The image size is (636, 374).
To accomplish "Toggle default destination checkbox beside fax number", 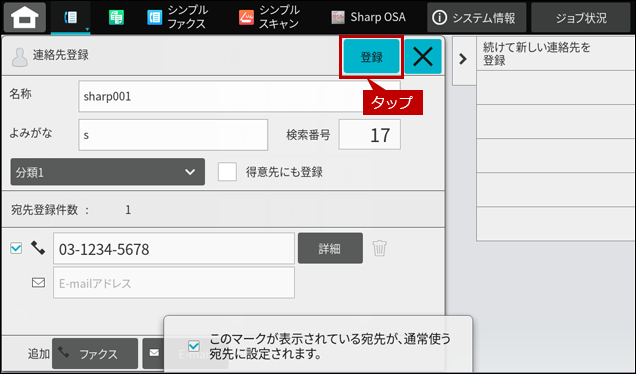I will tap(16, 248).
